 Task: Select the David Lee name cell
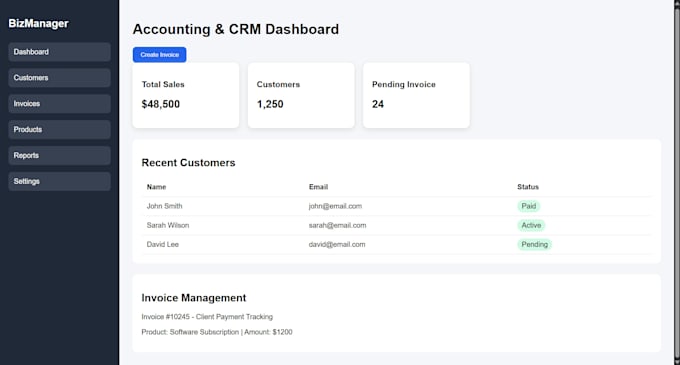tap(163, 244)
